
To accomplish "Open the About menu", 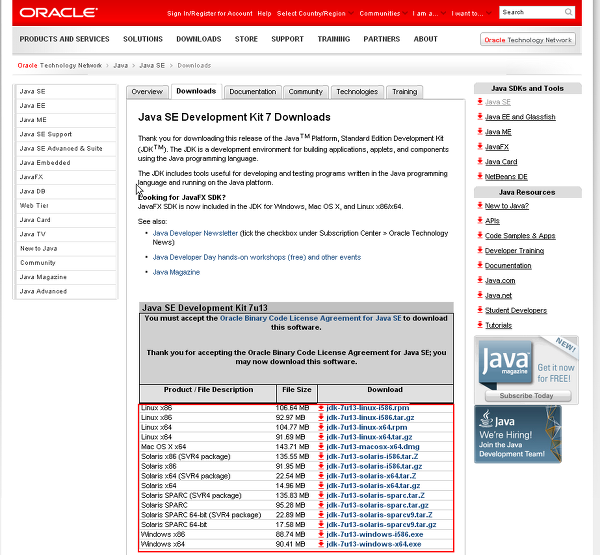I will click(x=426, y=39).
